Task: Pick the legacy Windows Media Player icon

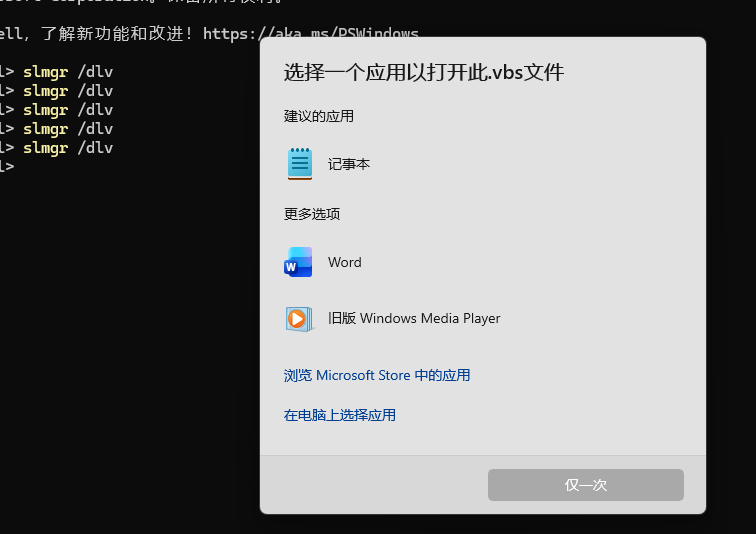Action: (299, 319)
